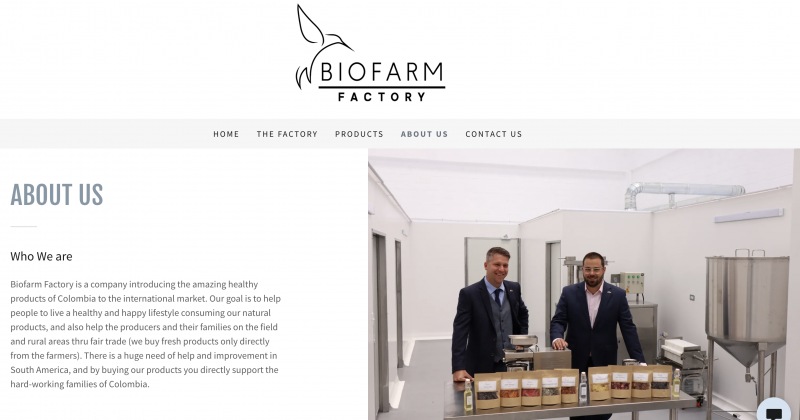
Task: Click the large ABOUT US heading
Action: [57, 194]
